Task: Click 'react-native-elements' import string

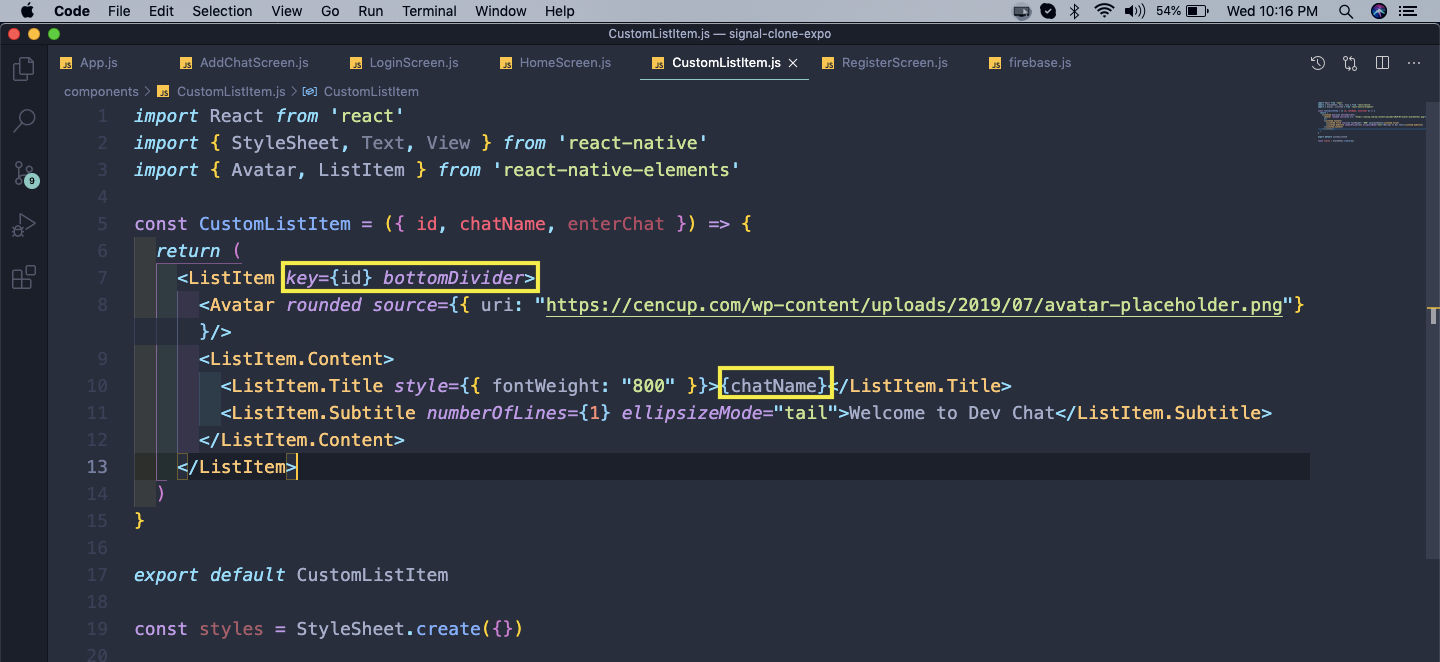Action: click(x=616, y=170)
